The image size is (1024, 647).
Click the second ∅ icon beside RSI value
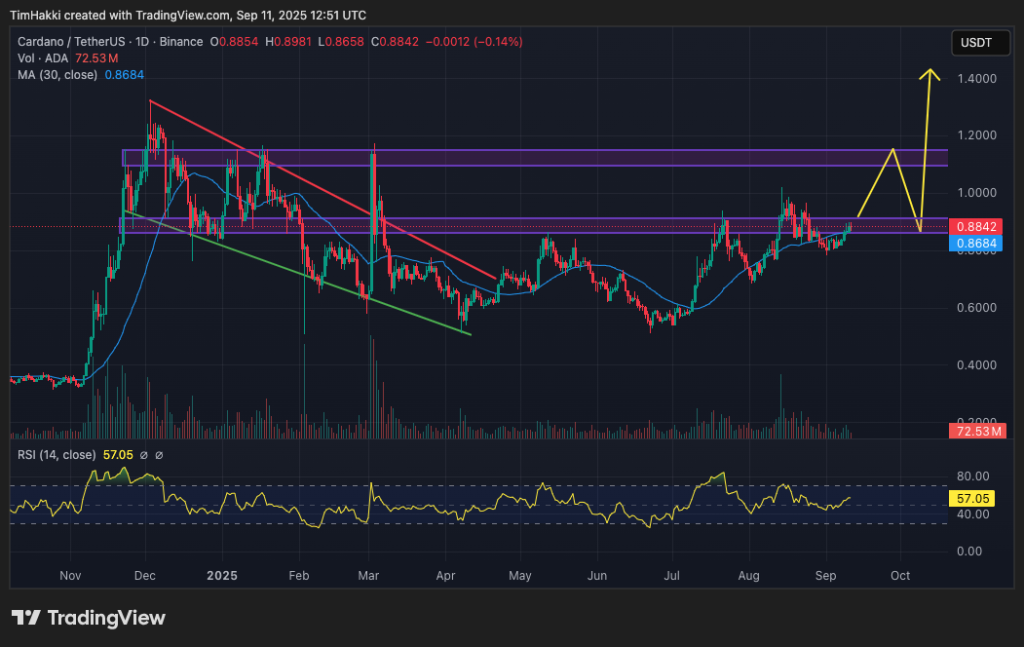click(159, 455)
